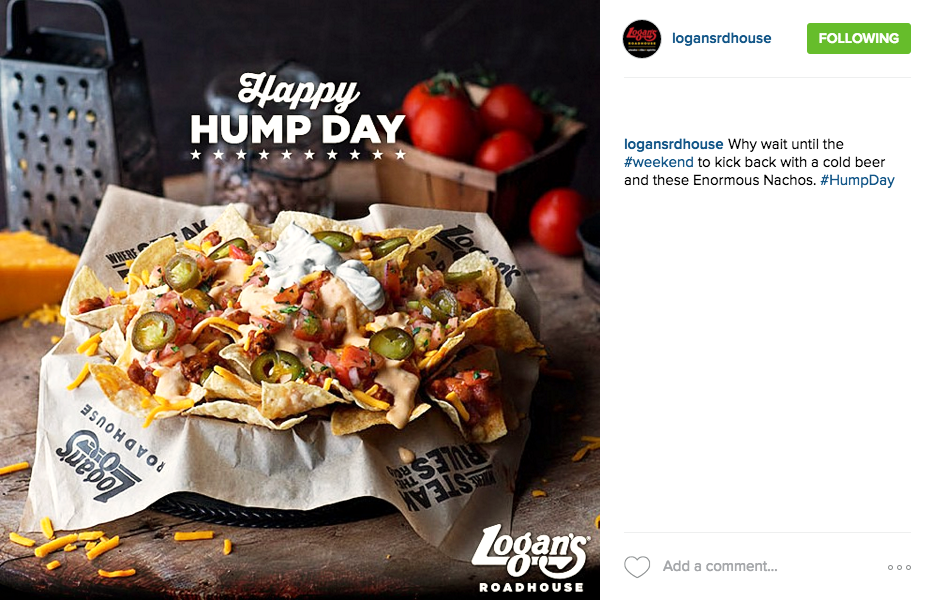Open logansrdhouse username in the caption
Viewport: 935px width, 600px height.
(x=673, y=144)
